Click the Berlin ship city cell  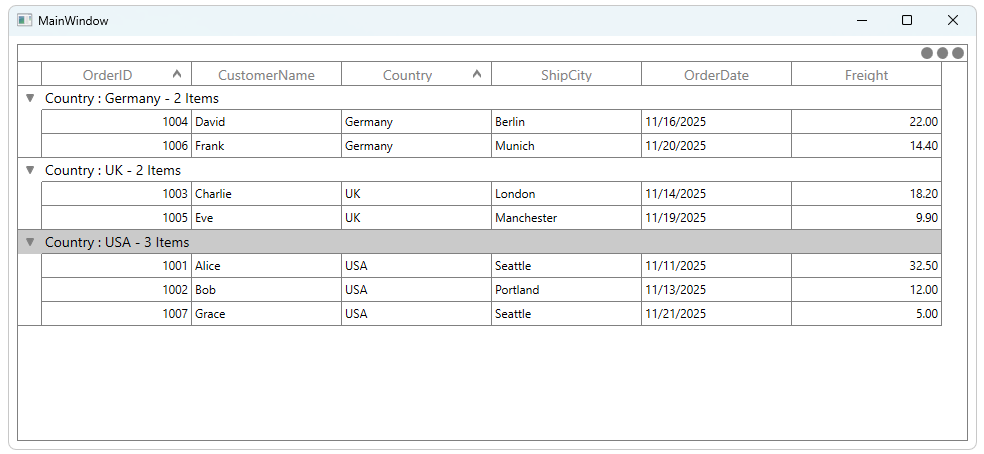tap(567, 122)
